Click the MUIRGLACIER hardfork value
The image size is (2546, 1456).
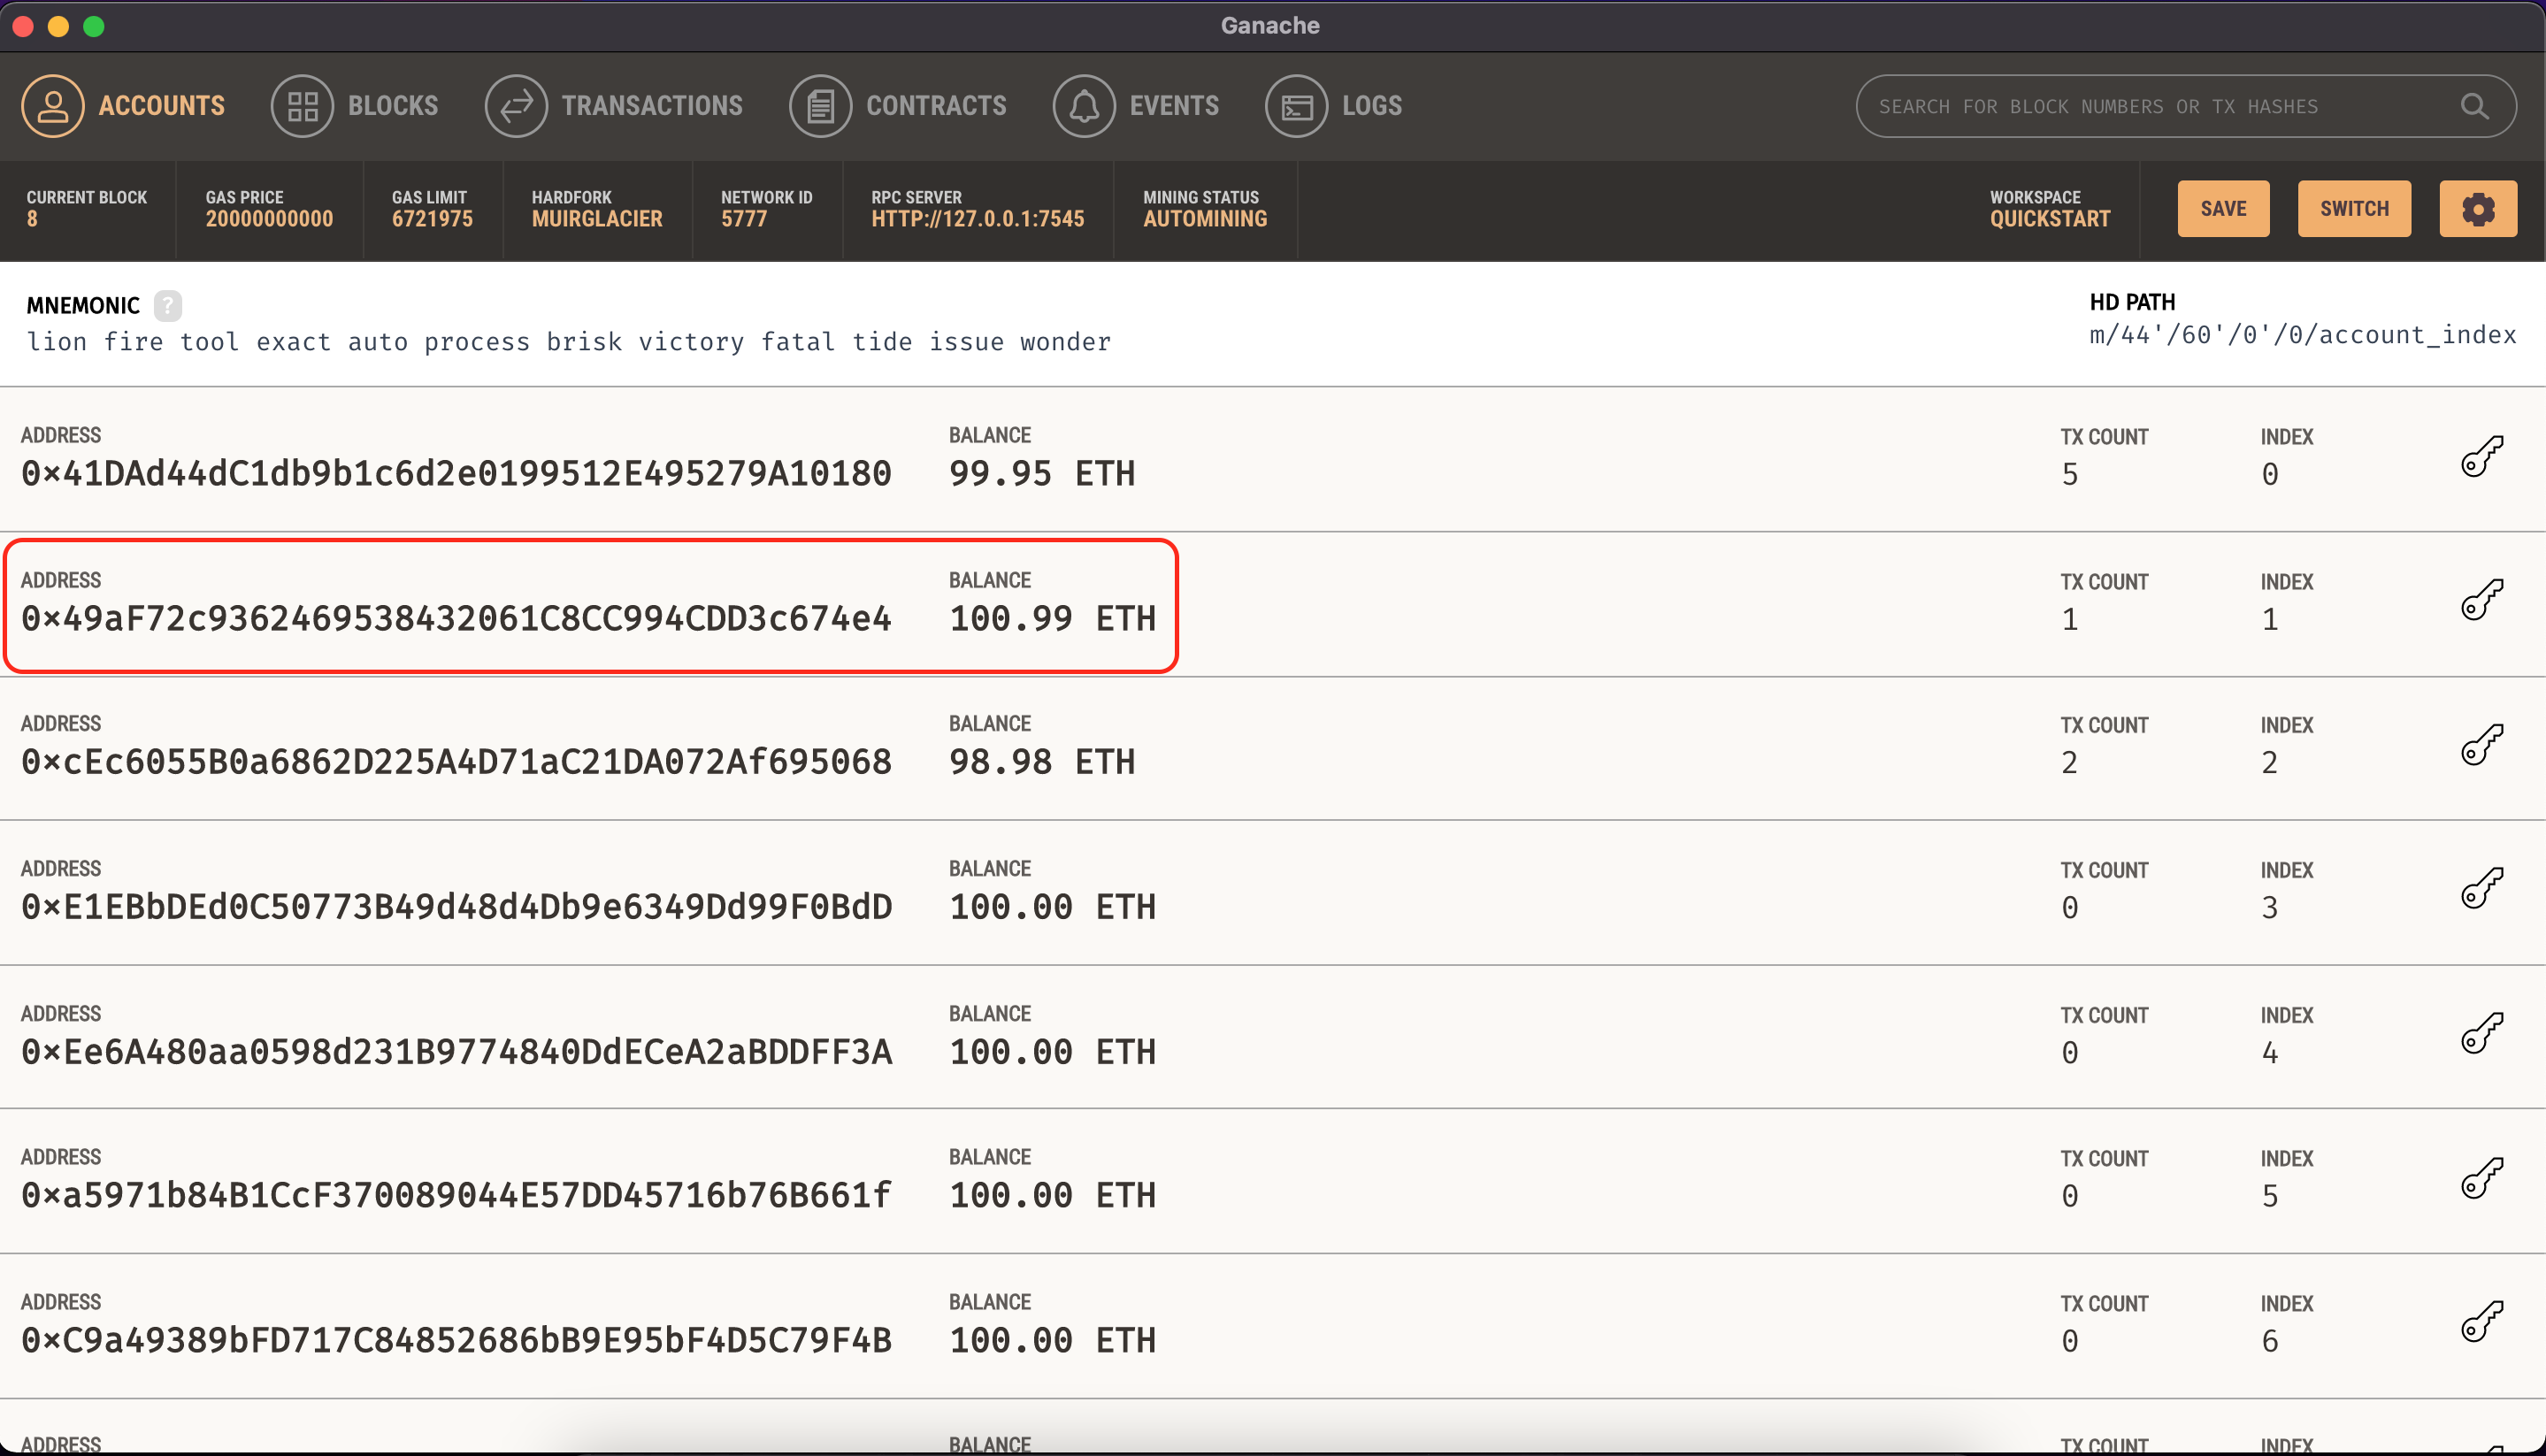[x=597, y=219]
